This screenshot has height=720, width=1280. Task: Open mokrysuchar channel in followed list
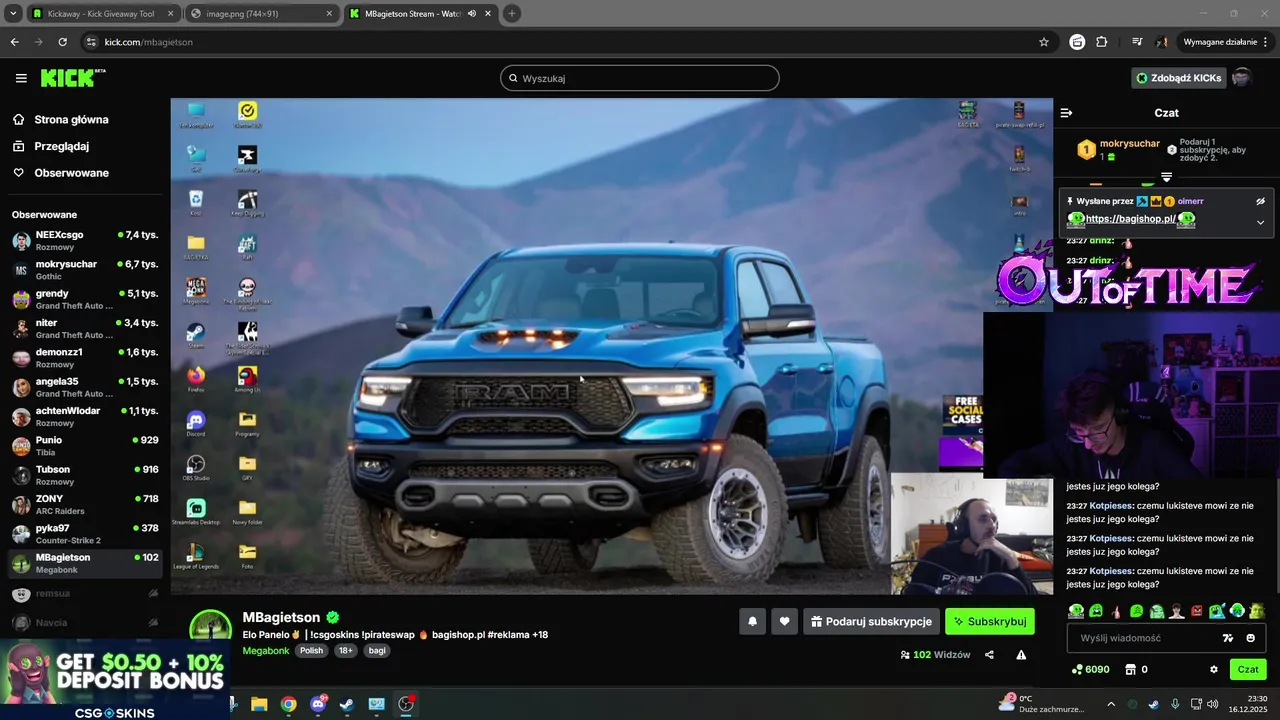click(x=85, y=270)
